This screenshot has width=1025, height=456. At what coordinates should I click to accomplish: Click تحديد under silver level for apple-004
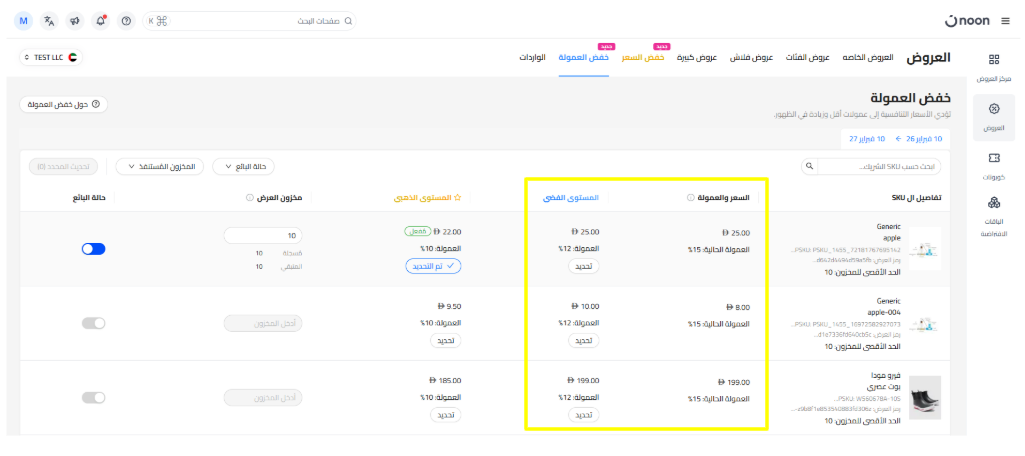click(x=582, y=341)
